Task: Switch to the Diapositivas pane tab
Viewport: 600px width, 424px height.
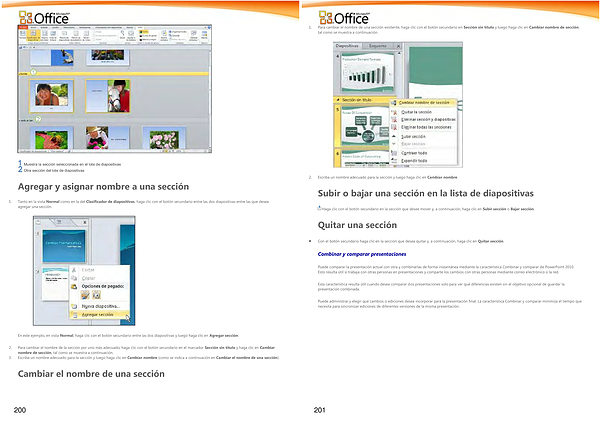Action: (347, 46)
